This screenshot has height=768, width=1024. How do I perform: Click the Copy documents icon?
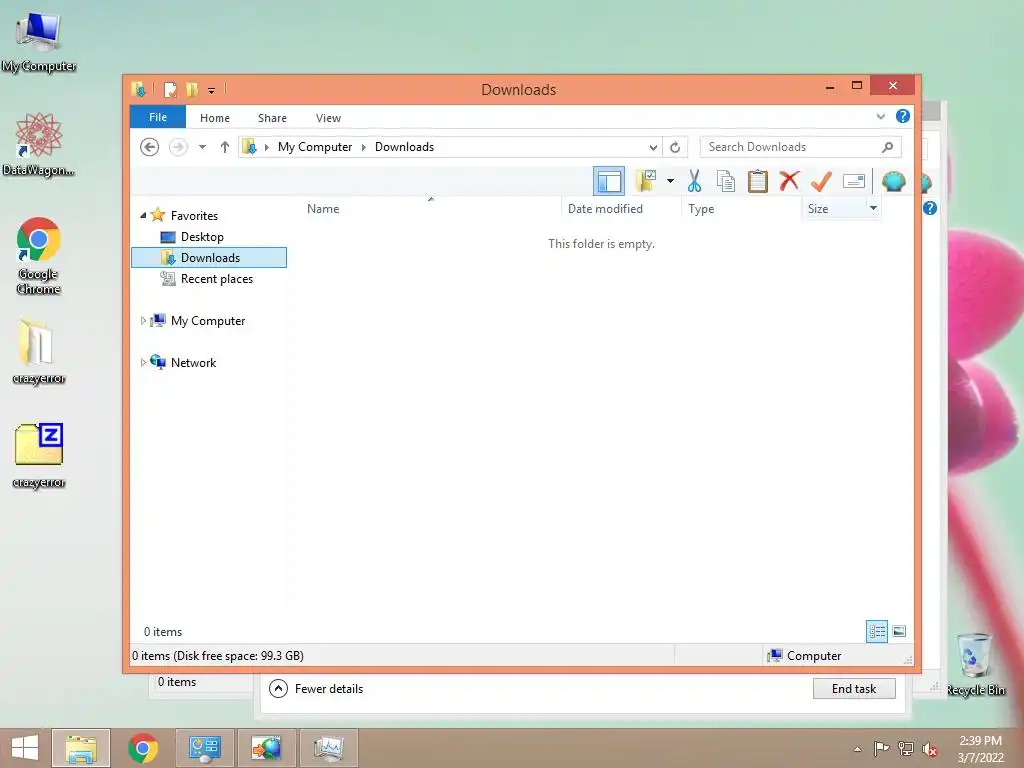pyautogui.click(x=726, y=181)
